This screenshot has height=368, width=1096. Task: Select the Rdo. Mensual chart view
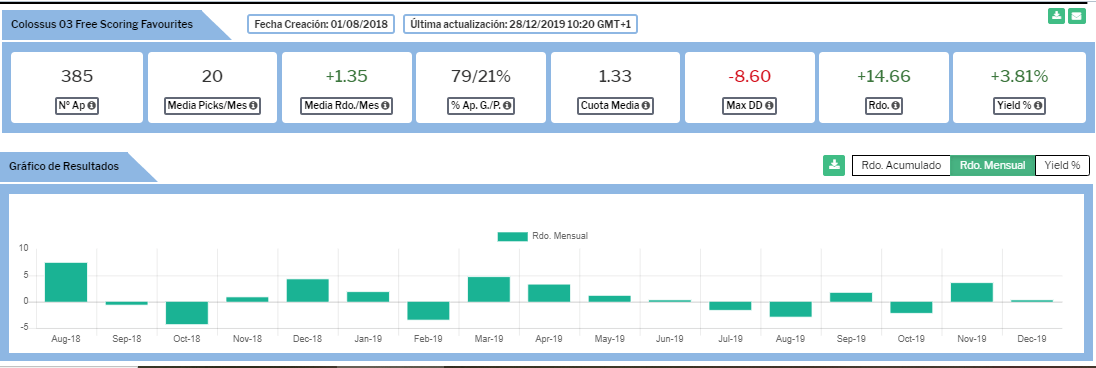click(x=993, y=166)
